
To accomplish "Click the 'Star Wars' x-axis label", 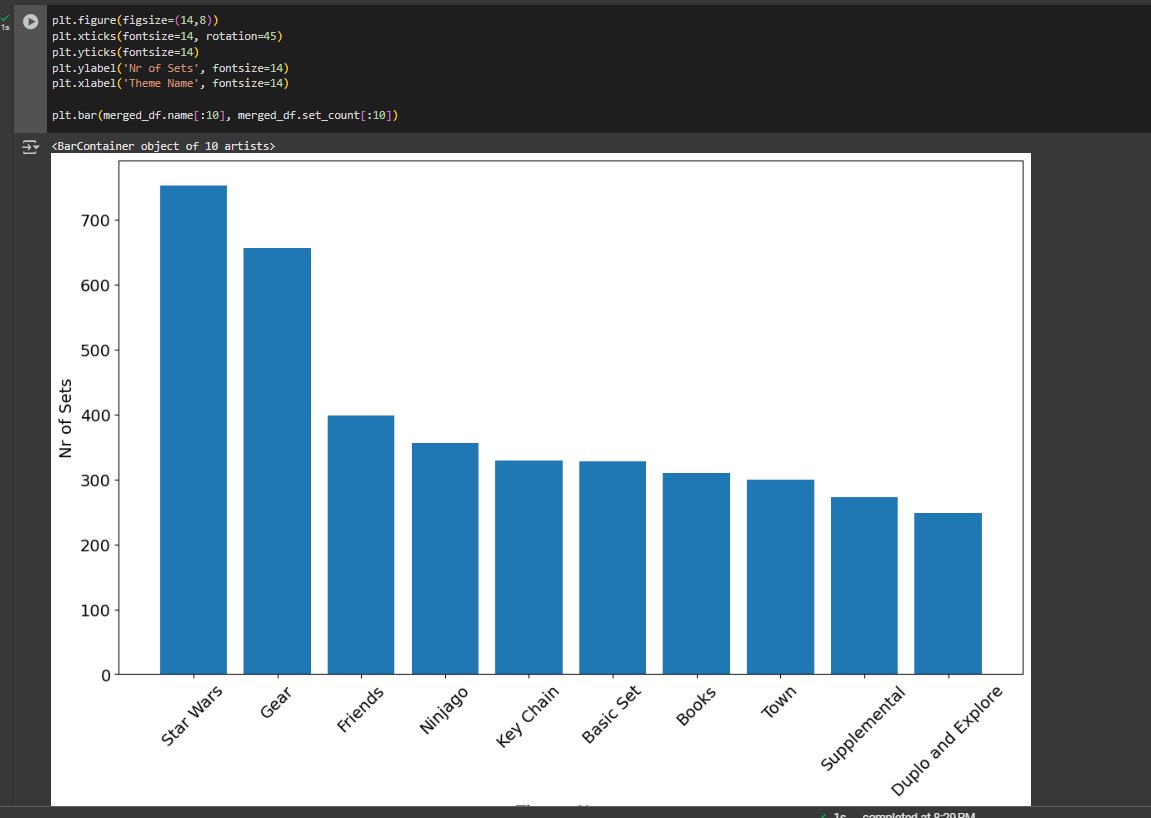I will (191, 716).
